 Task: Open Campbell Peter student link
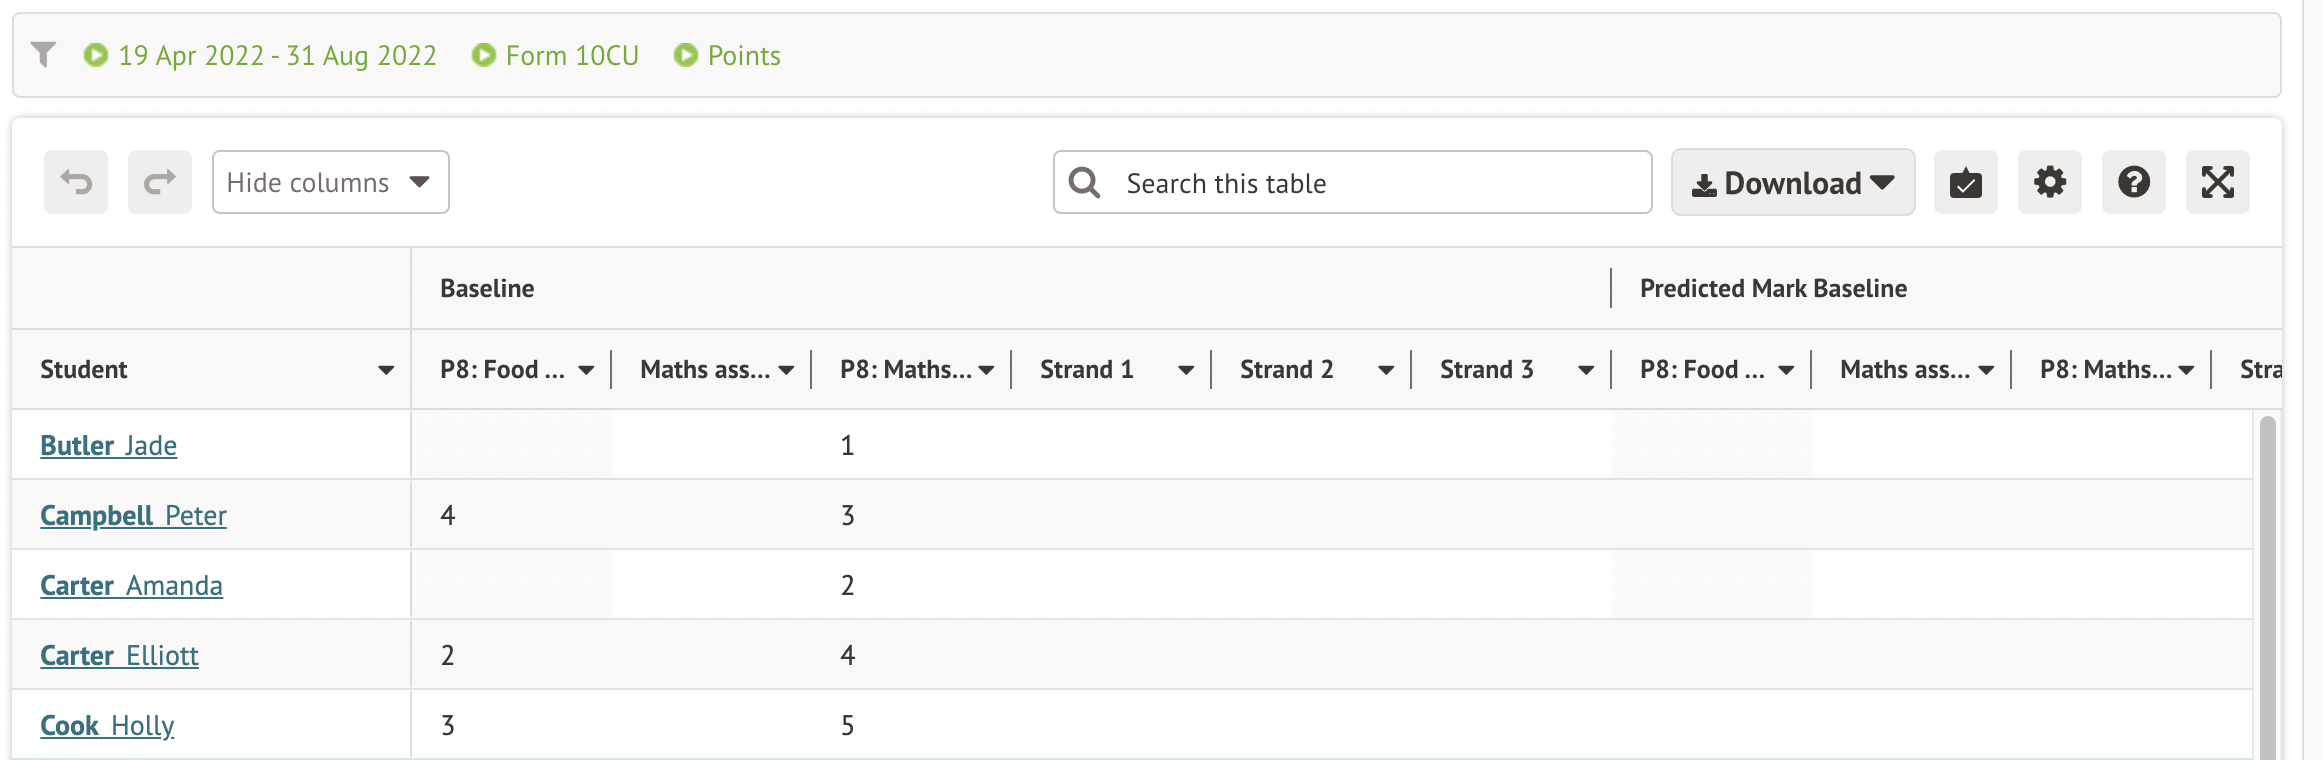[133, 516]
